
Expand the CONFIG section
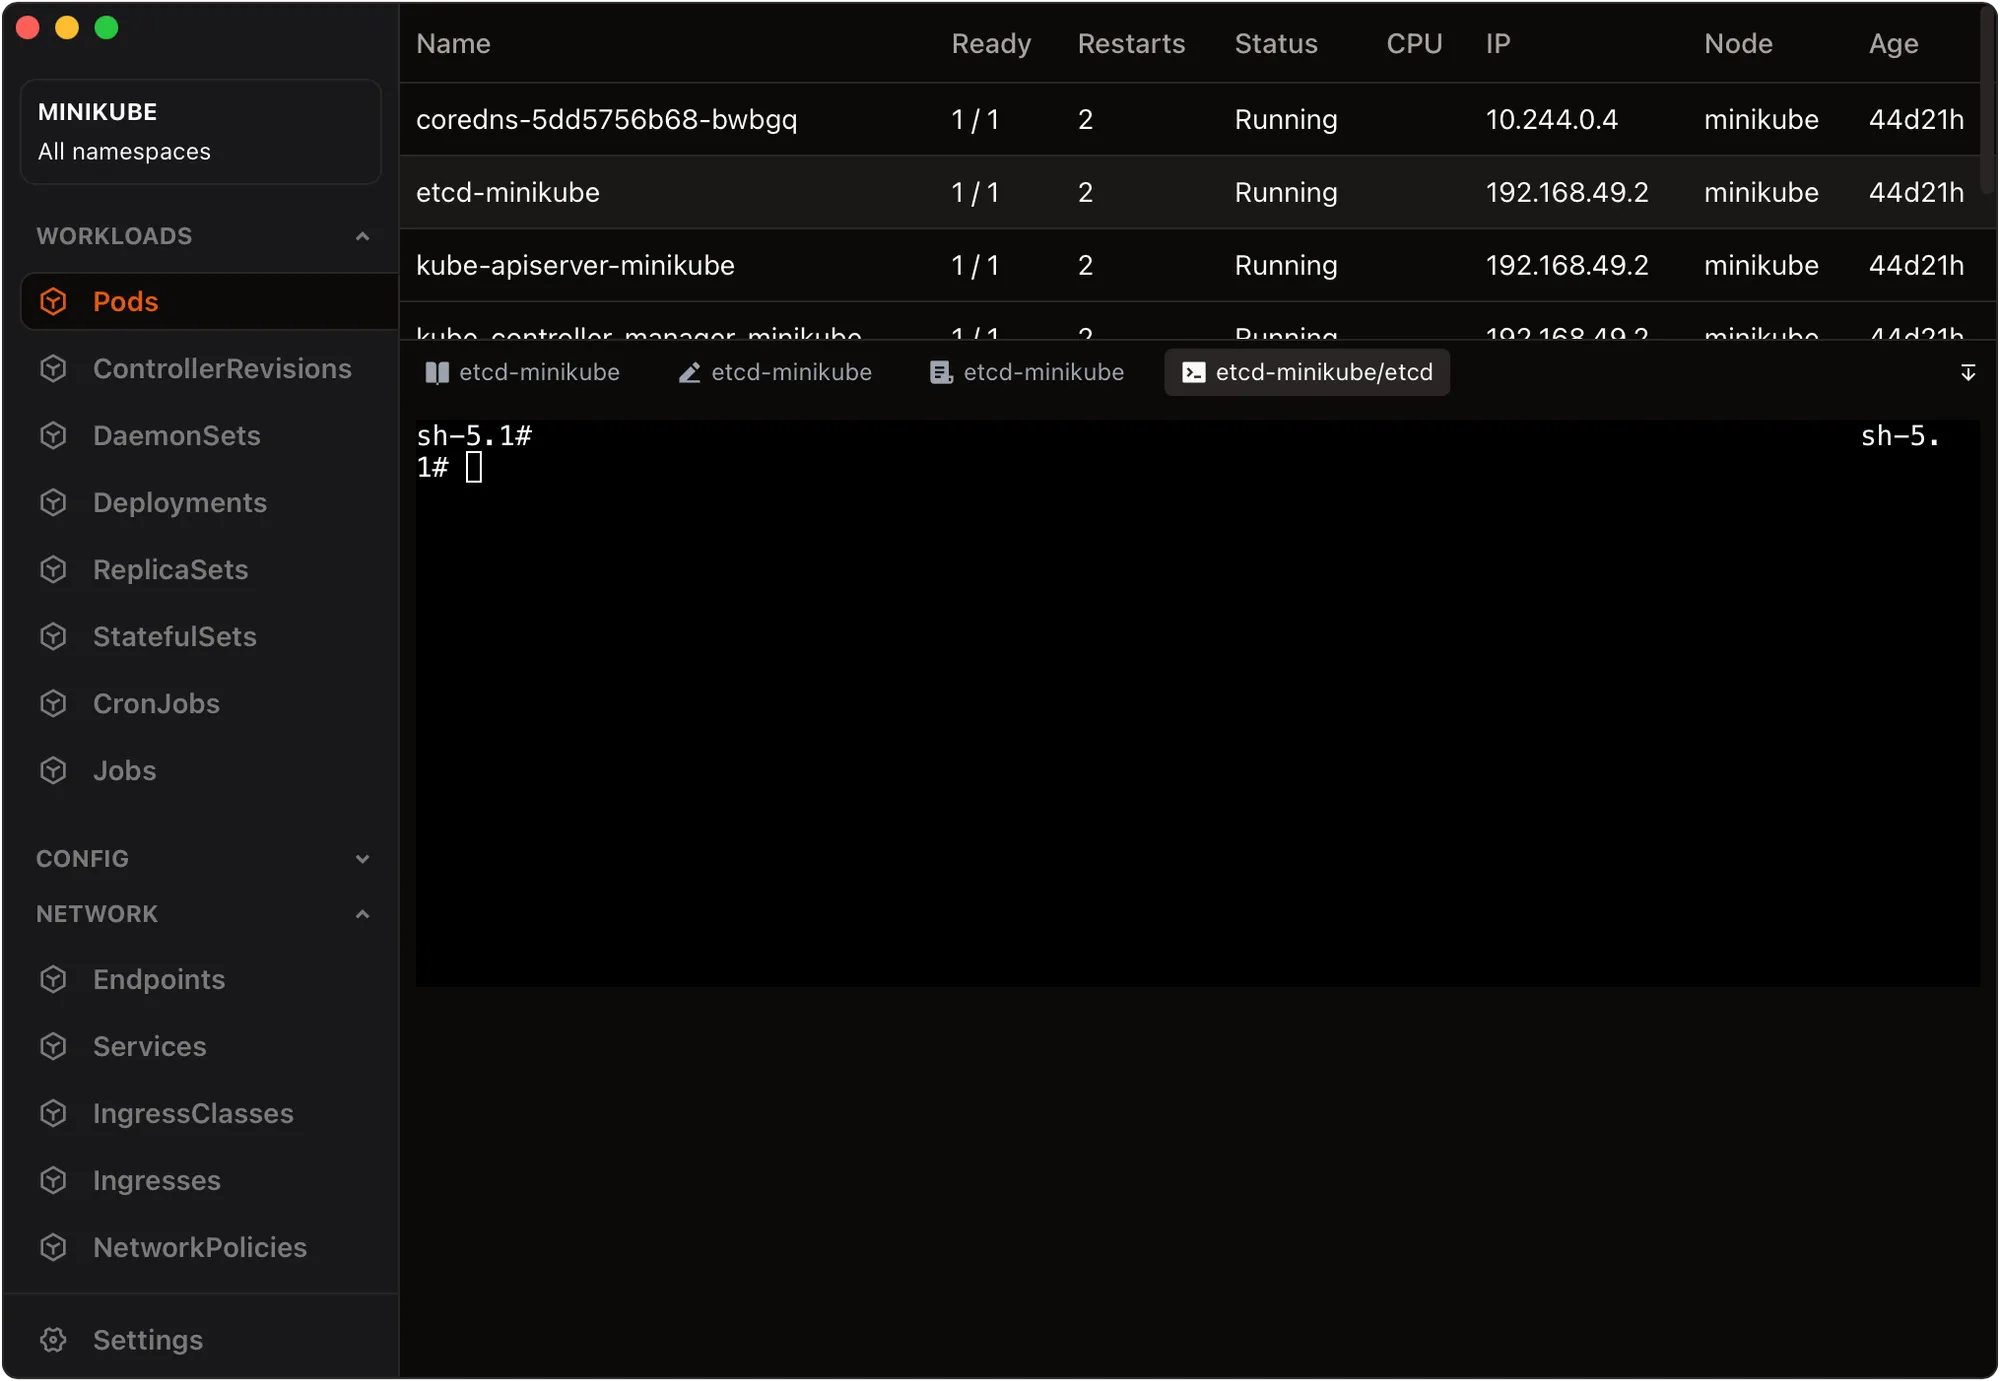(x=362, y=859)
